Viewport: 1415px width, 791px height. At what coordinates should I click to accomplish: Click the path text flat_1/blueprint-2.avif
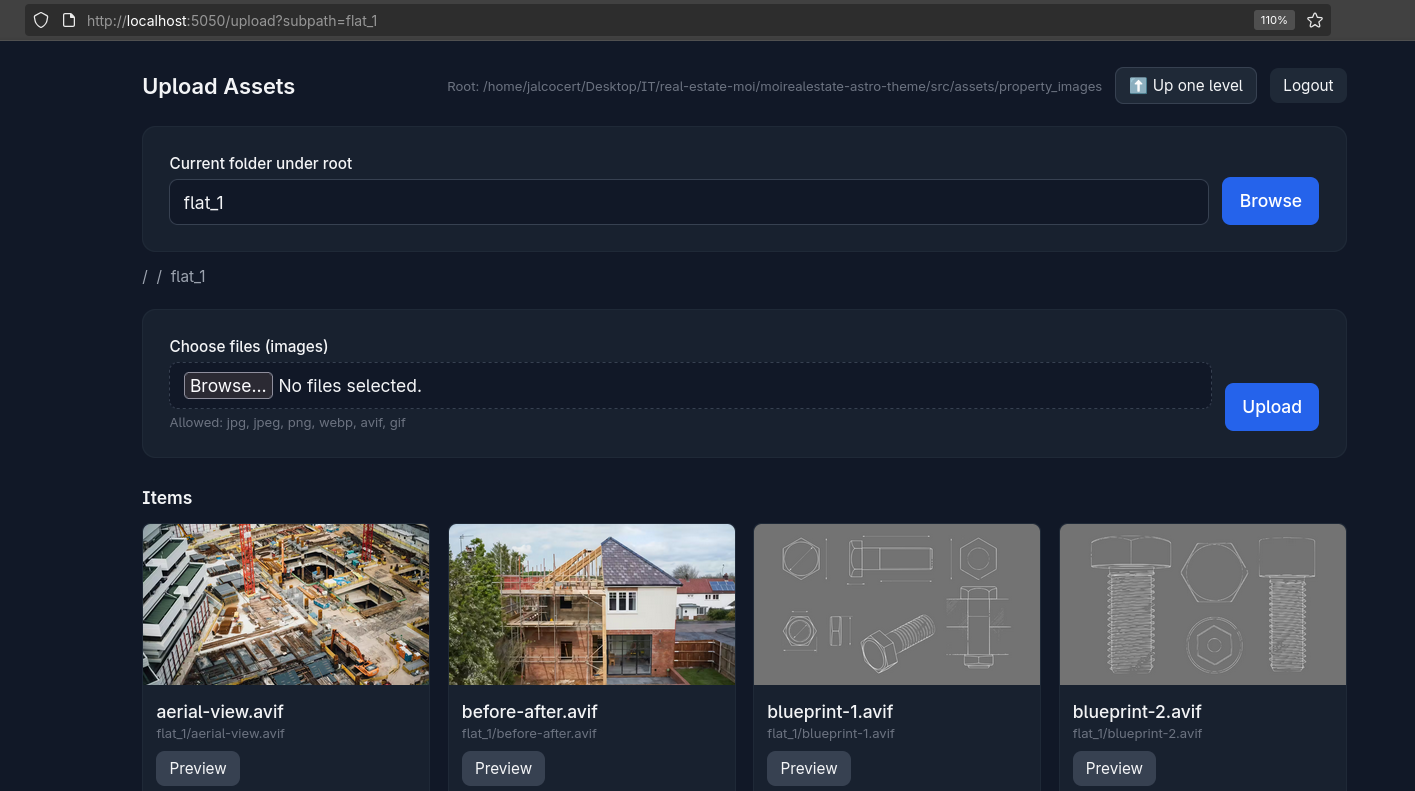point(1137,734)
